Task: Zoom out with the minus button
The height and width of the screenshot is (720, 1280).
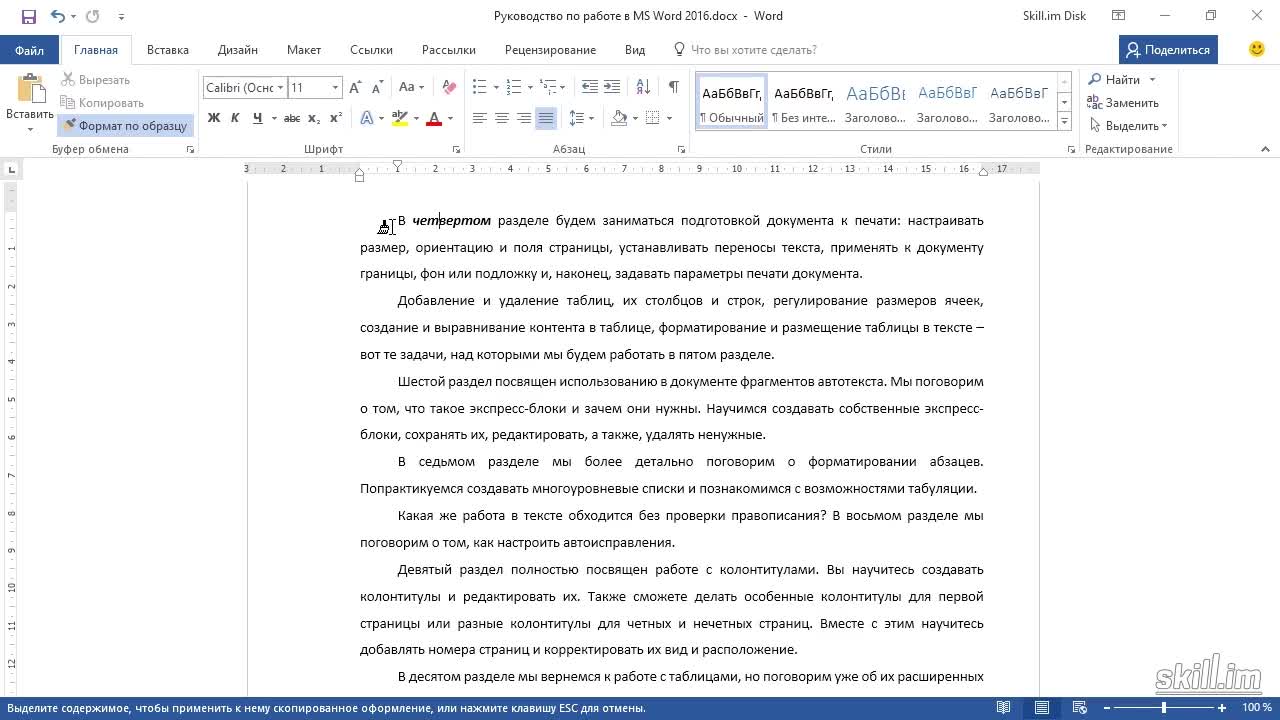Action: (1107, 708)
